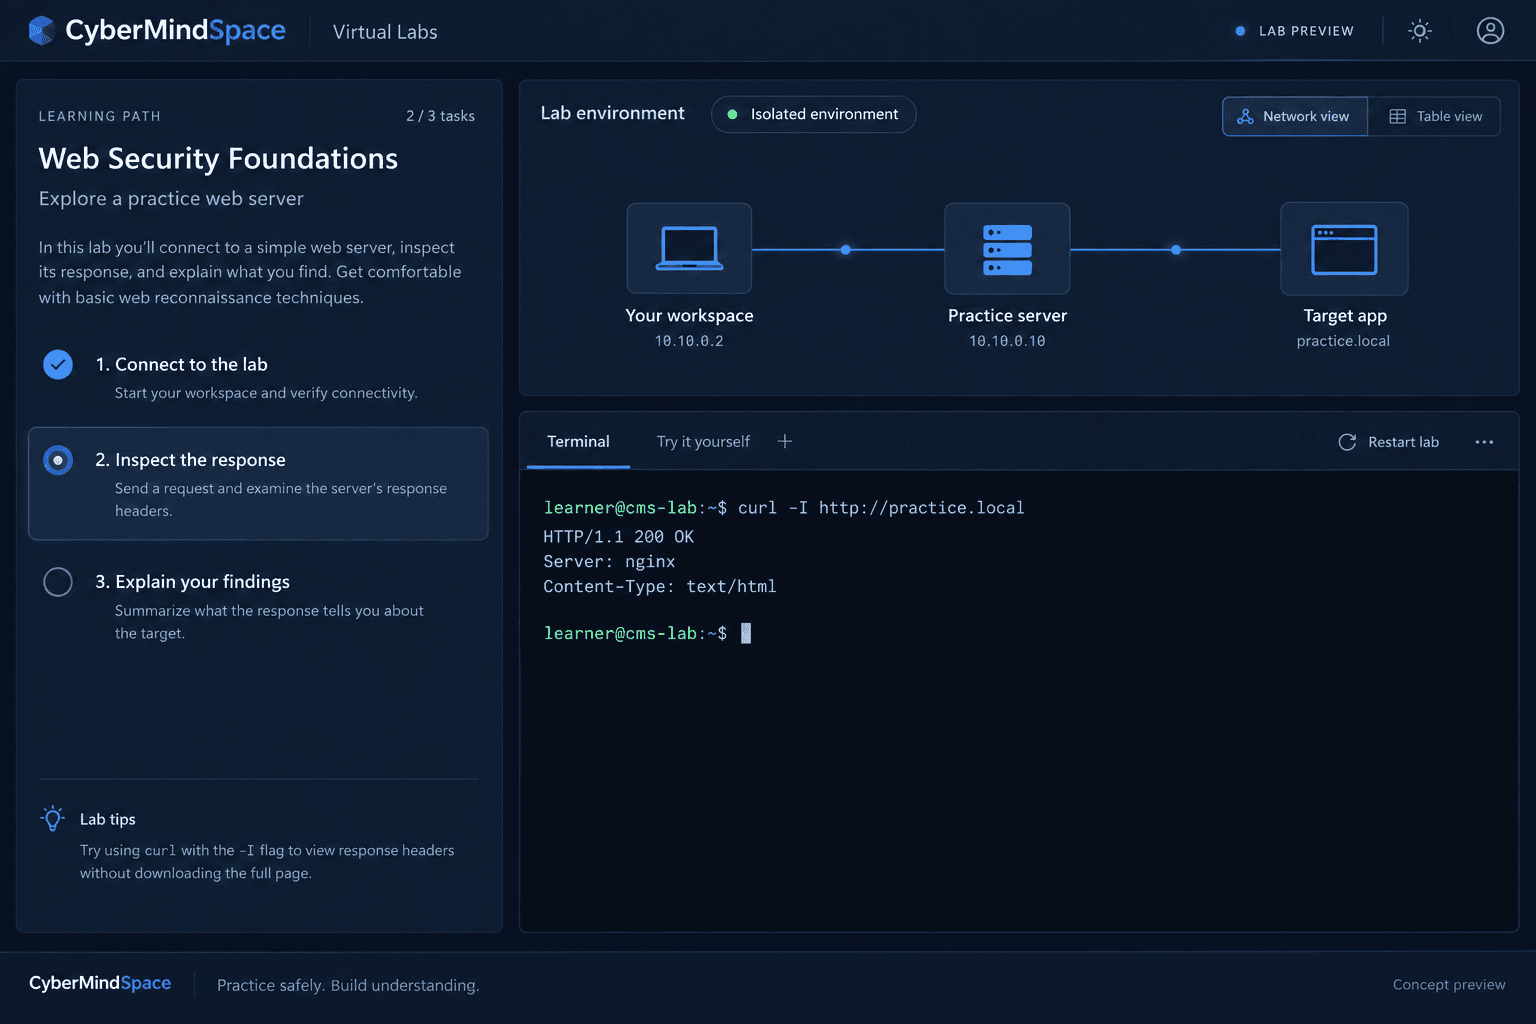1536x1024 pixels.
Task: Click the Lab tips lightbulb icon
Action: [53, 819]
